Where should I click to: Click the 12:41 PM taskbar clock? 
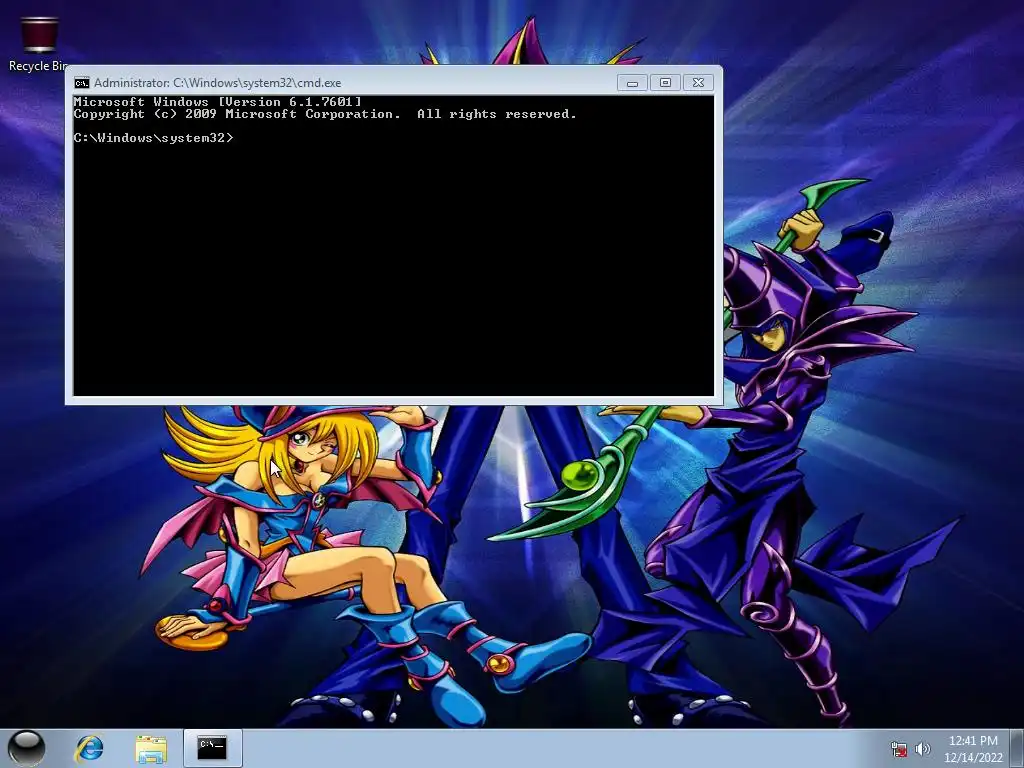point(973,741)
